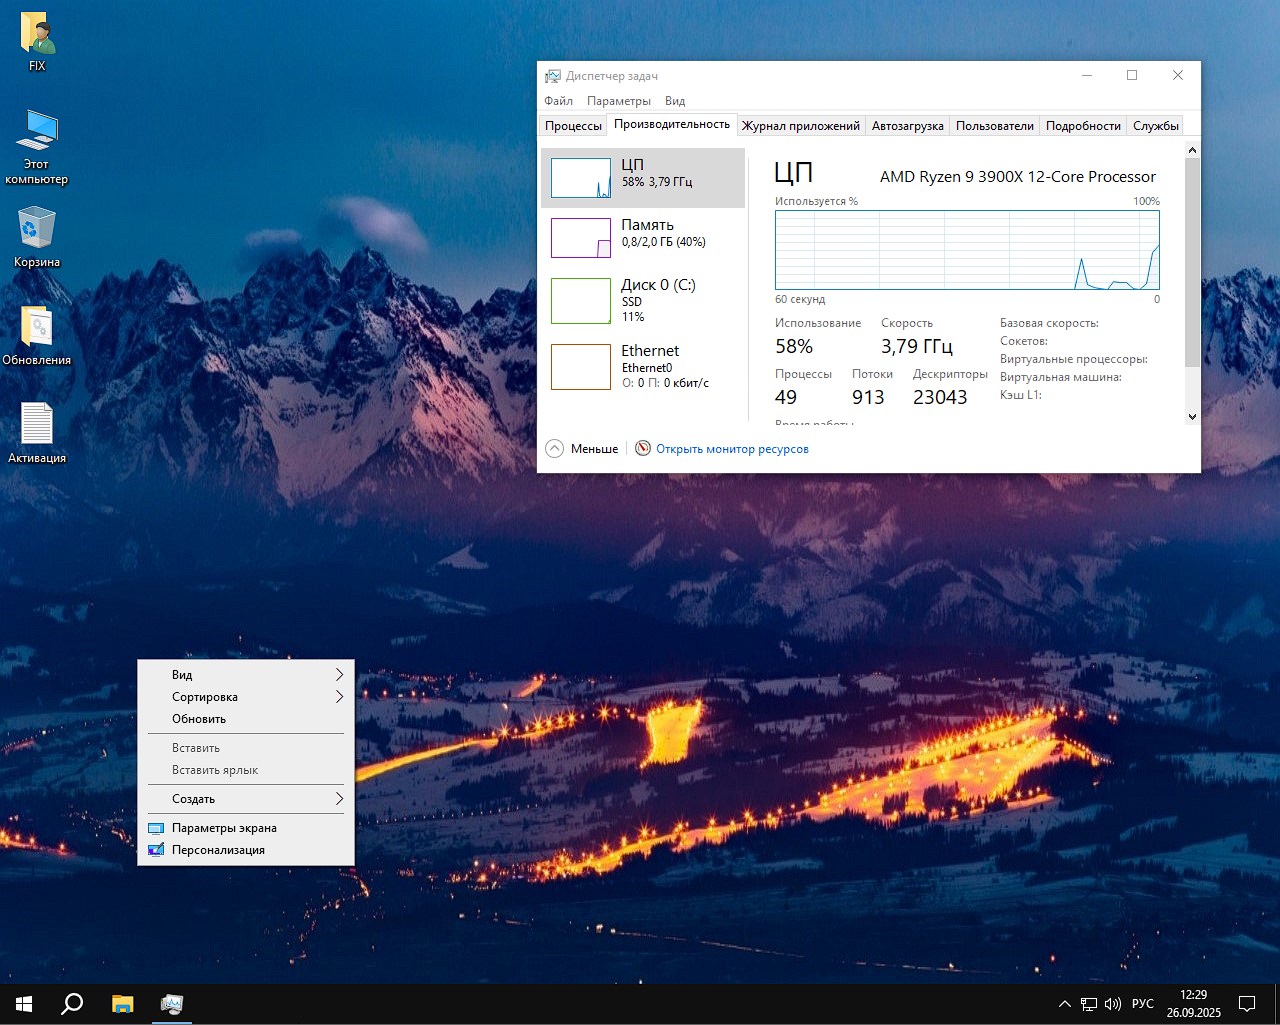1280x1025 pixels.
Task: Select the Память graph thumbnail
Action: (581, 238)
